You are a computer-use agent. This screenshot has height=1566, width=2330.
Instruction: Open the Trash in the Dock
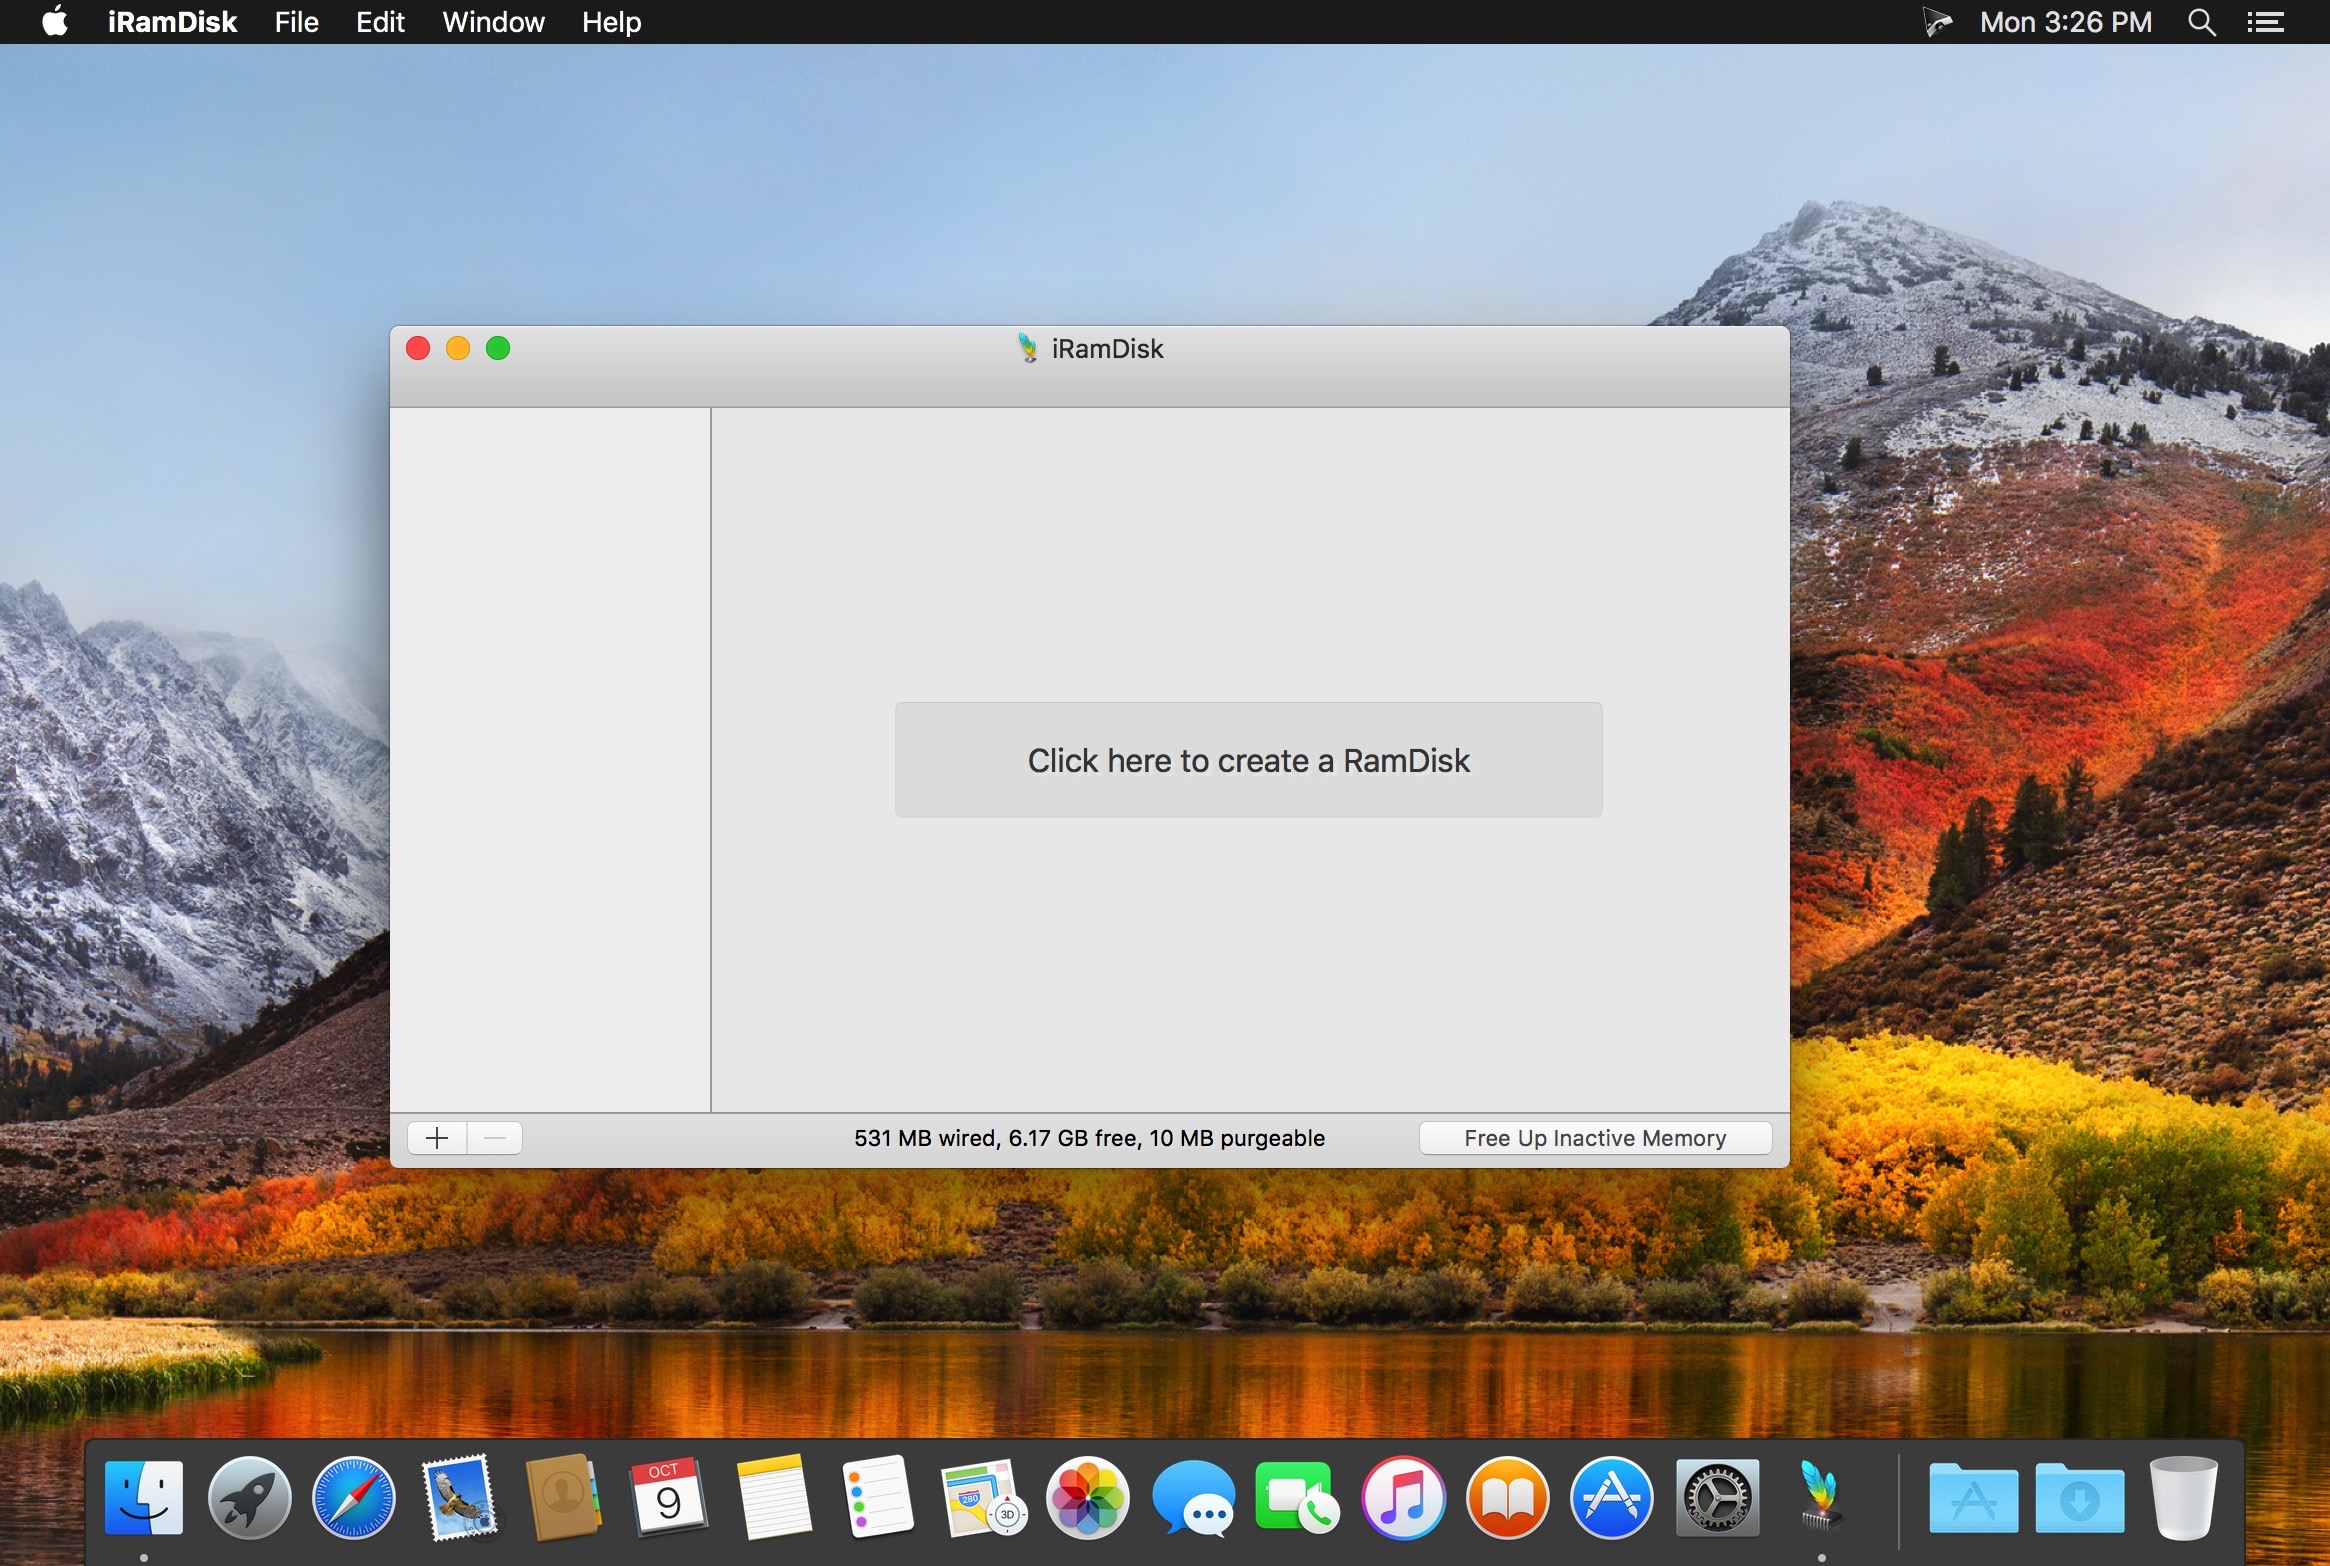pos(2184,1497)
